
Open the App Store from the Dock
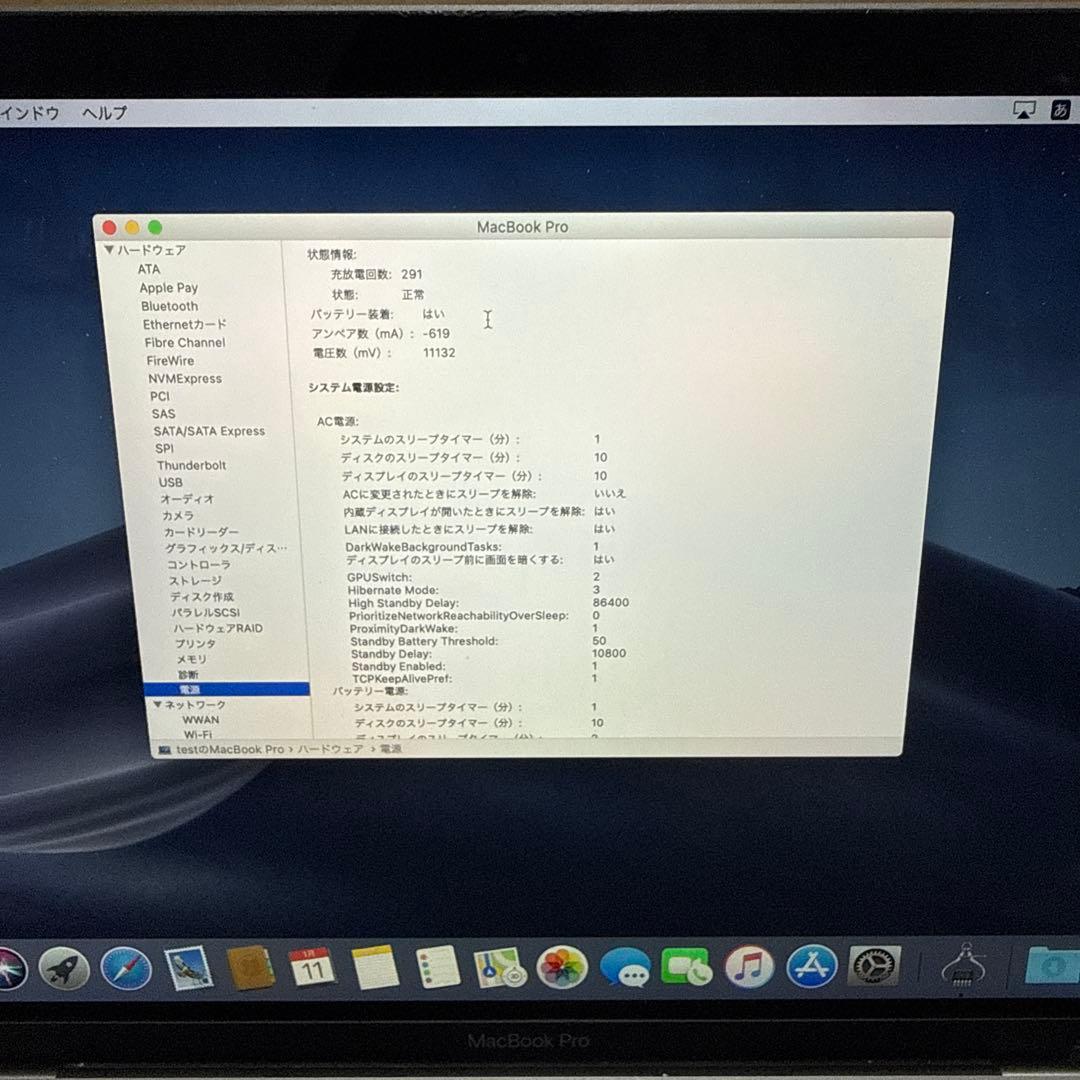(x=811, y=968)
